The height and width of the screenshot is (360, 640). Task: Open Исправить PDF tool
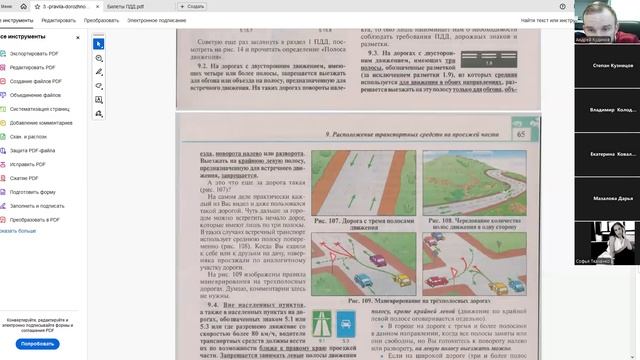(27, 164)
